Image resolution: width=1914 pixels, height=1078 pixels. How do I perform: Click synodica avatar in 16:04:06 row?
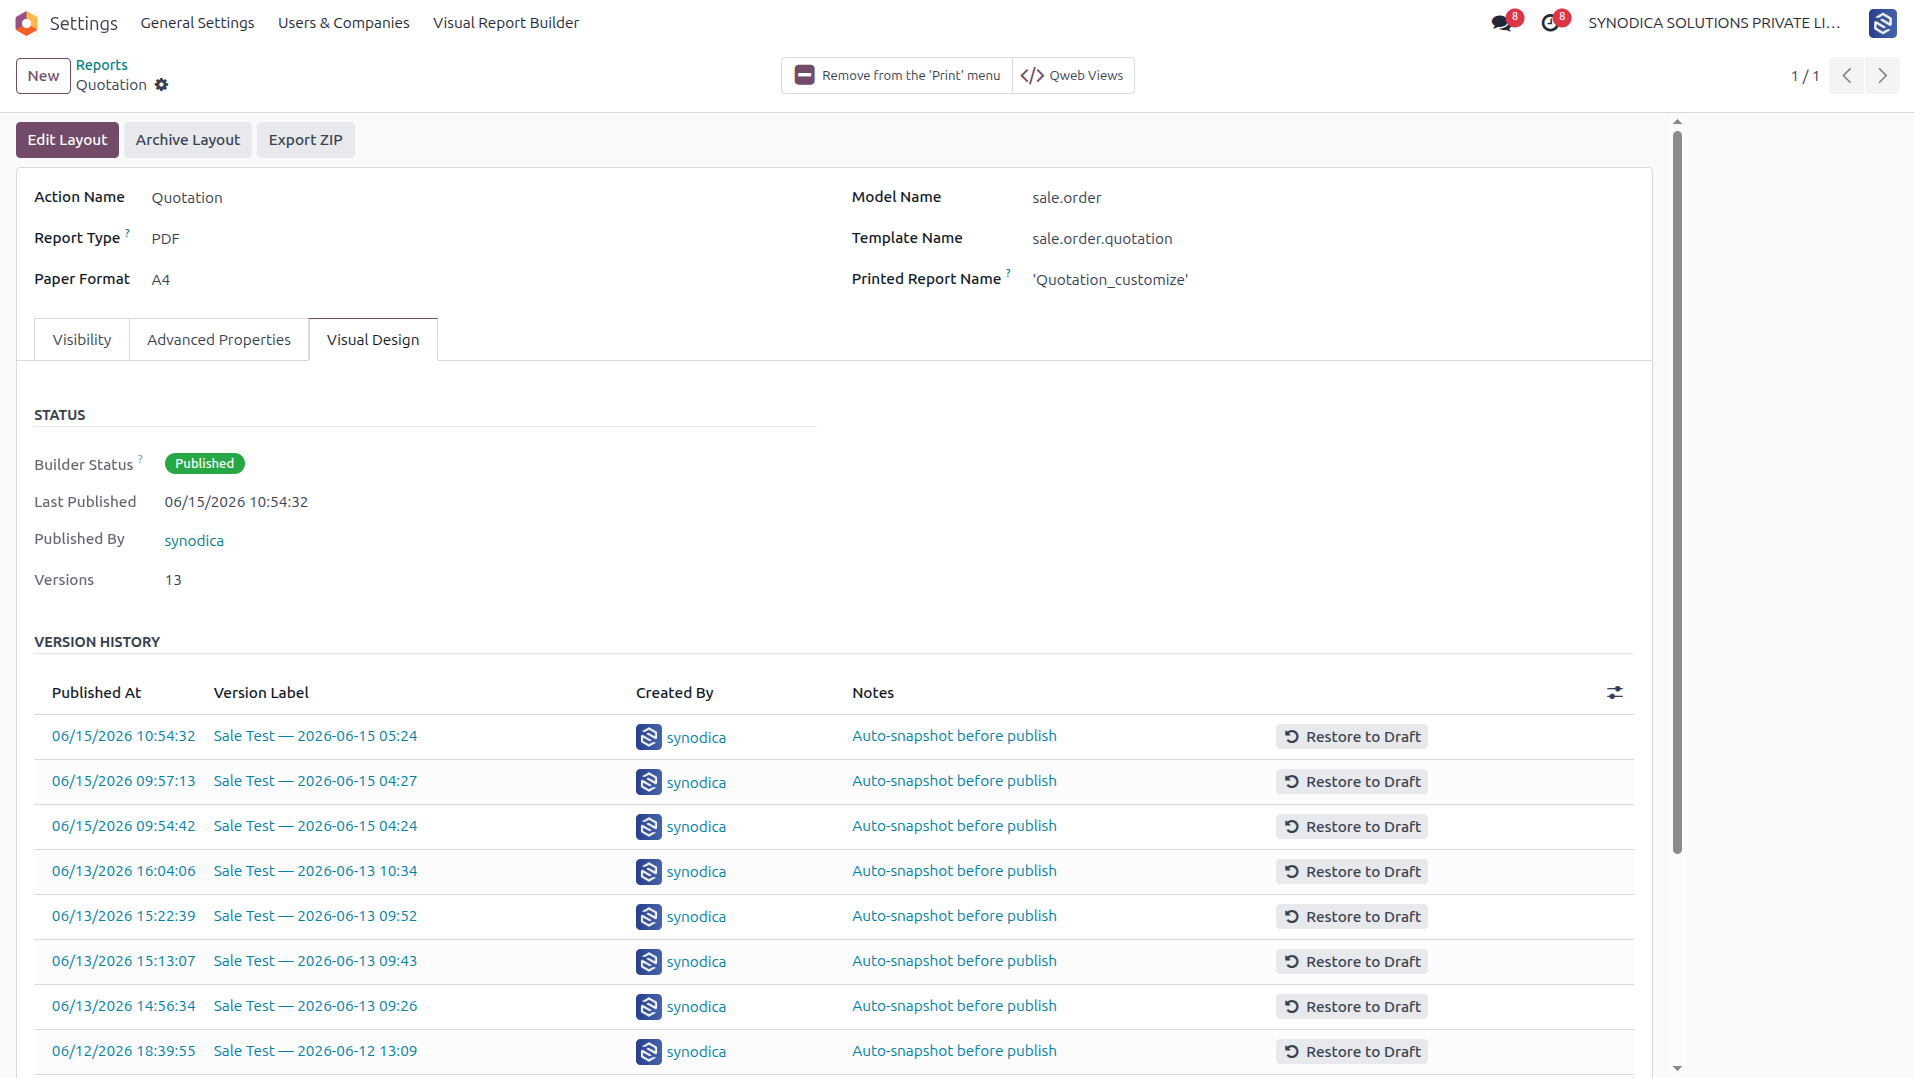[x=649, y=872]
